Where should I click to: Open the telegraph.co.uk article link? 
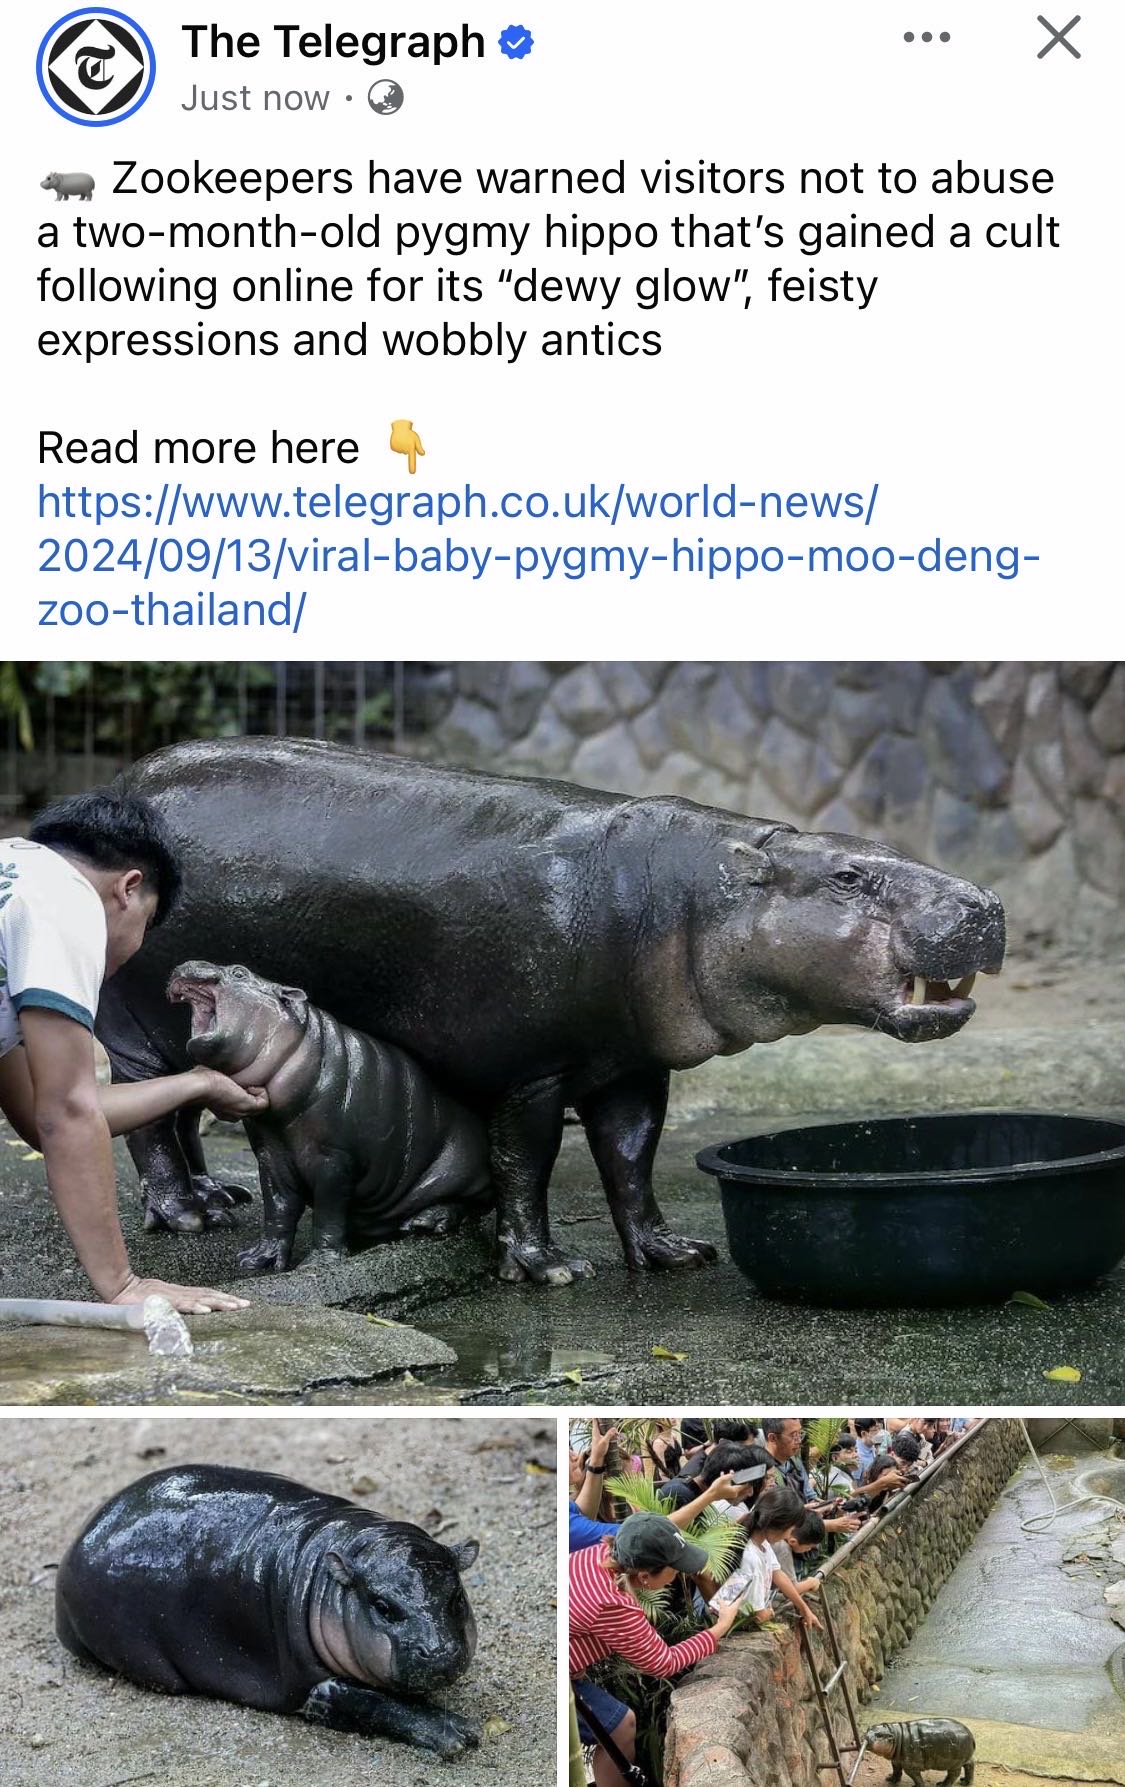pos(538,555)
